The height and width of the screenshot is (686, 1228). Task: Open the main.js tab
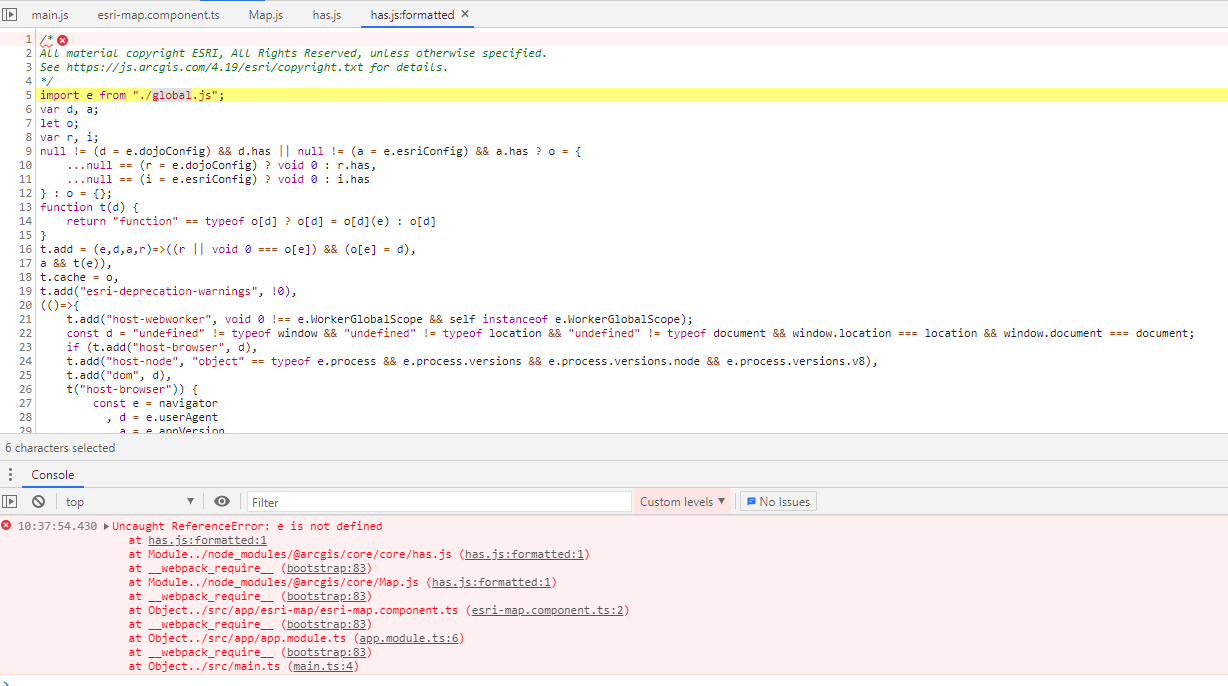[x=50, y=15]
